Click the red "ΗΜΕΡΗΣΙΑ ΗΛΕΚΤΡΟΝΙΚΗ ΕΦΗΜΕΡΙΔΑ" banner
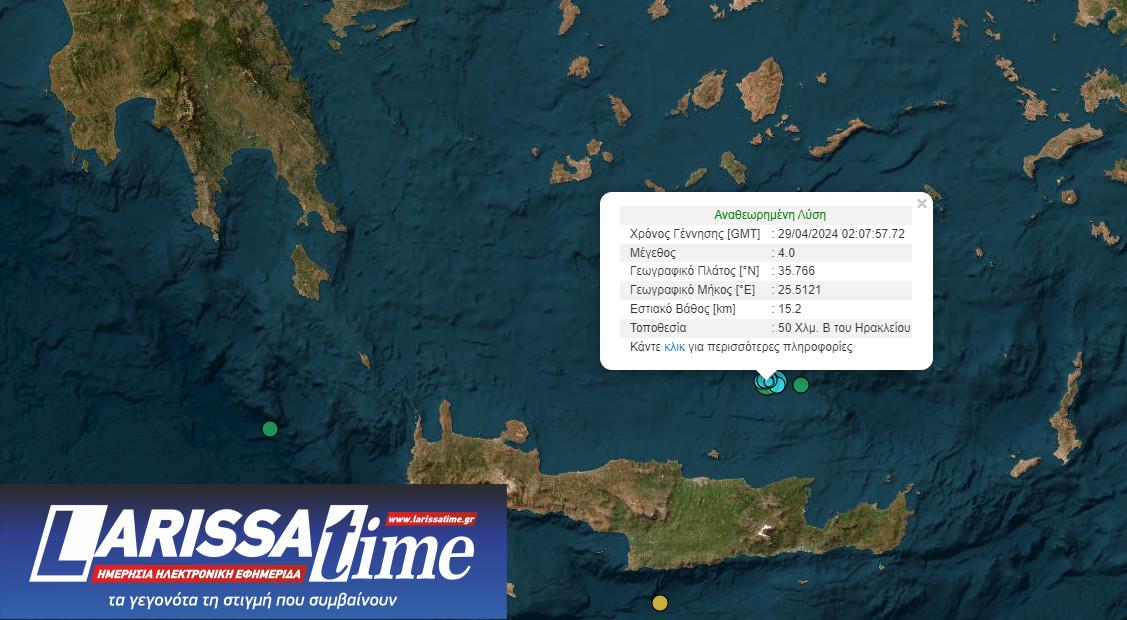This screenshot has width=1127, height=620. coord(197,576)
